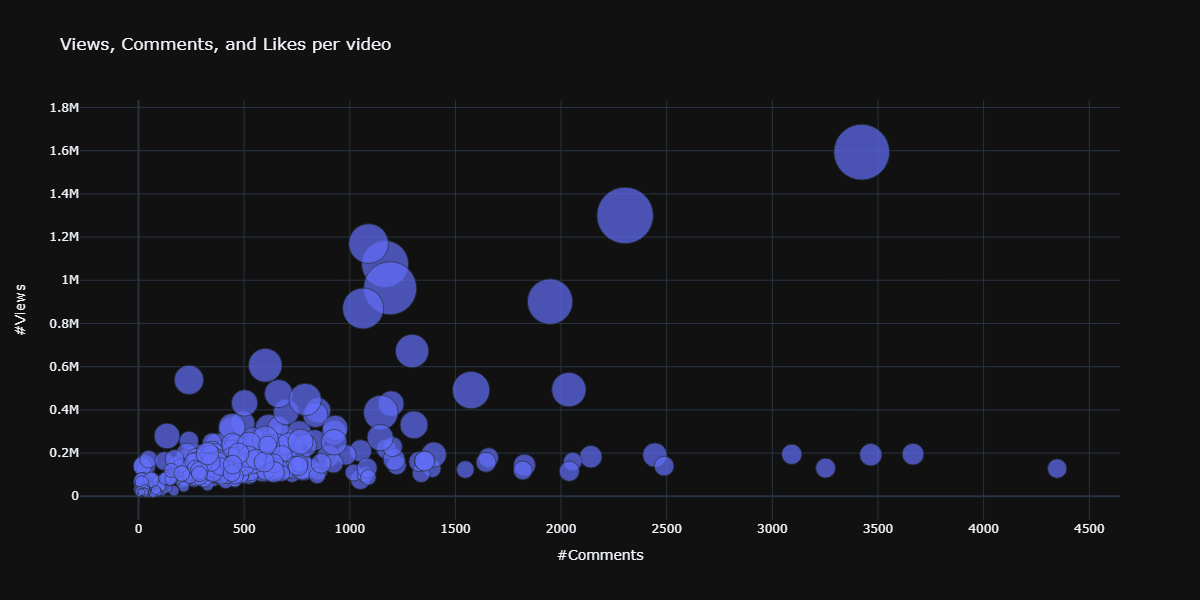Screen dimensions: 1200x600
Task: Click the bubble near 3250 comments
Action: 825,468
